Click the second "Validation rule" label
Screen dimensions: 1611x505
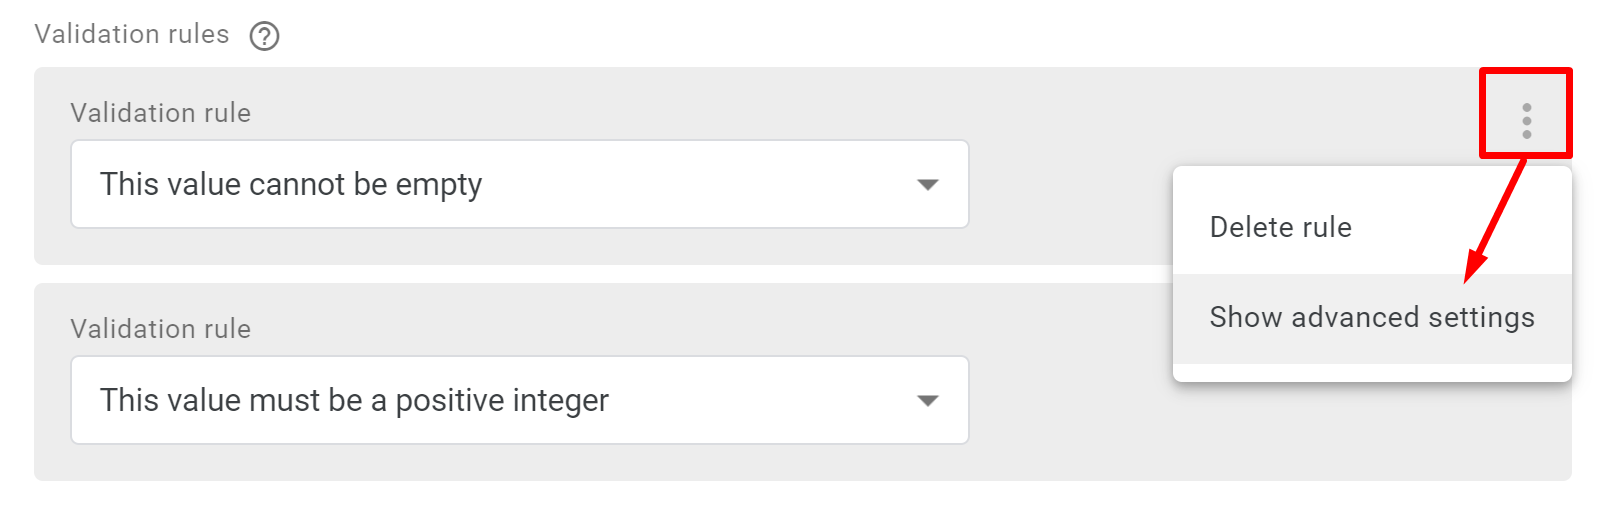160,329
